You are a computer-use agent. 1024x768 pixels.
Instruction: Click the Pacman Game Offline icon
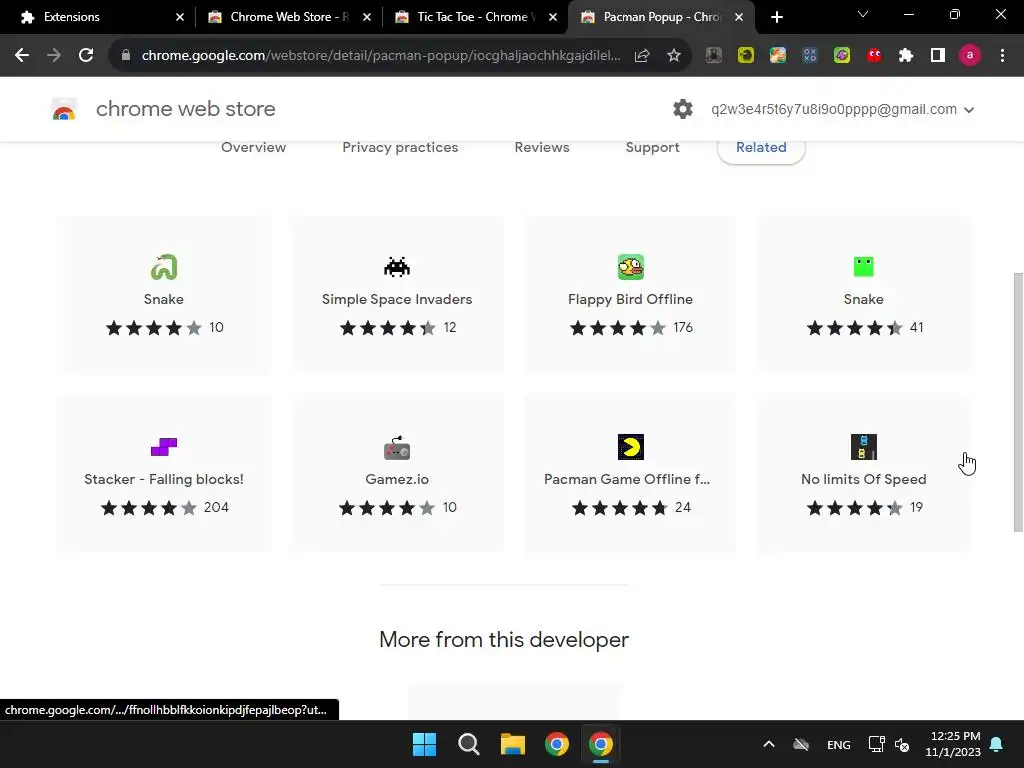pyautogui.click(x=631, y=447)
